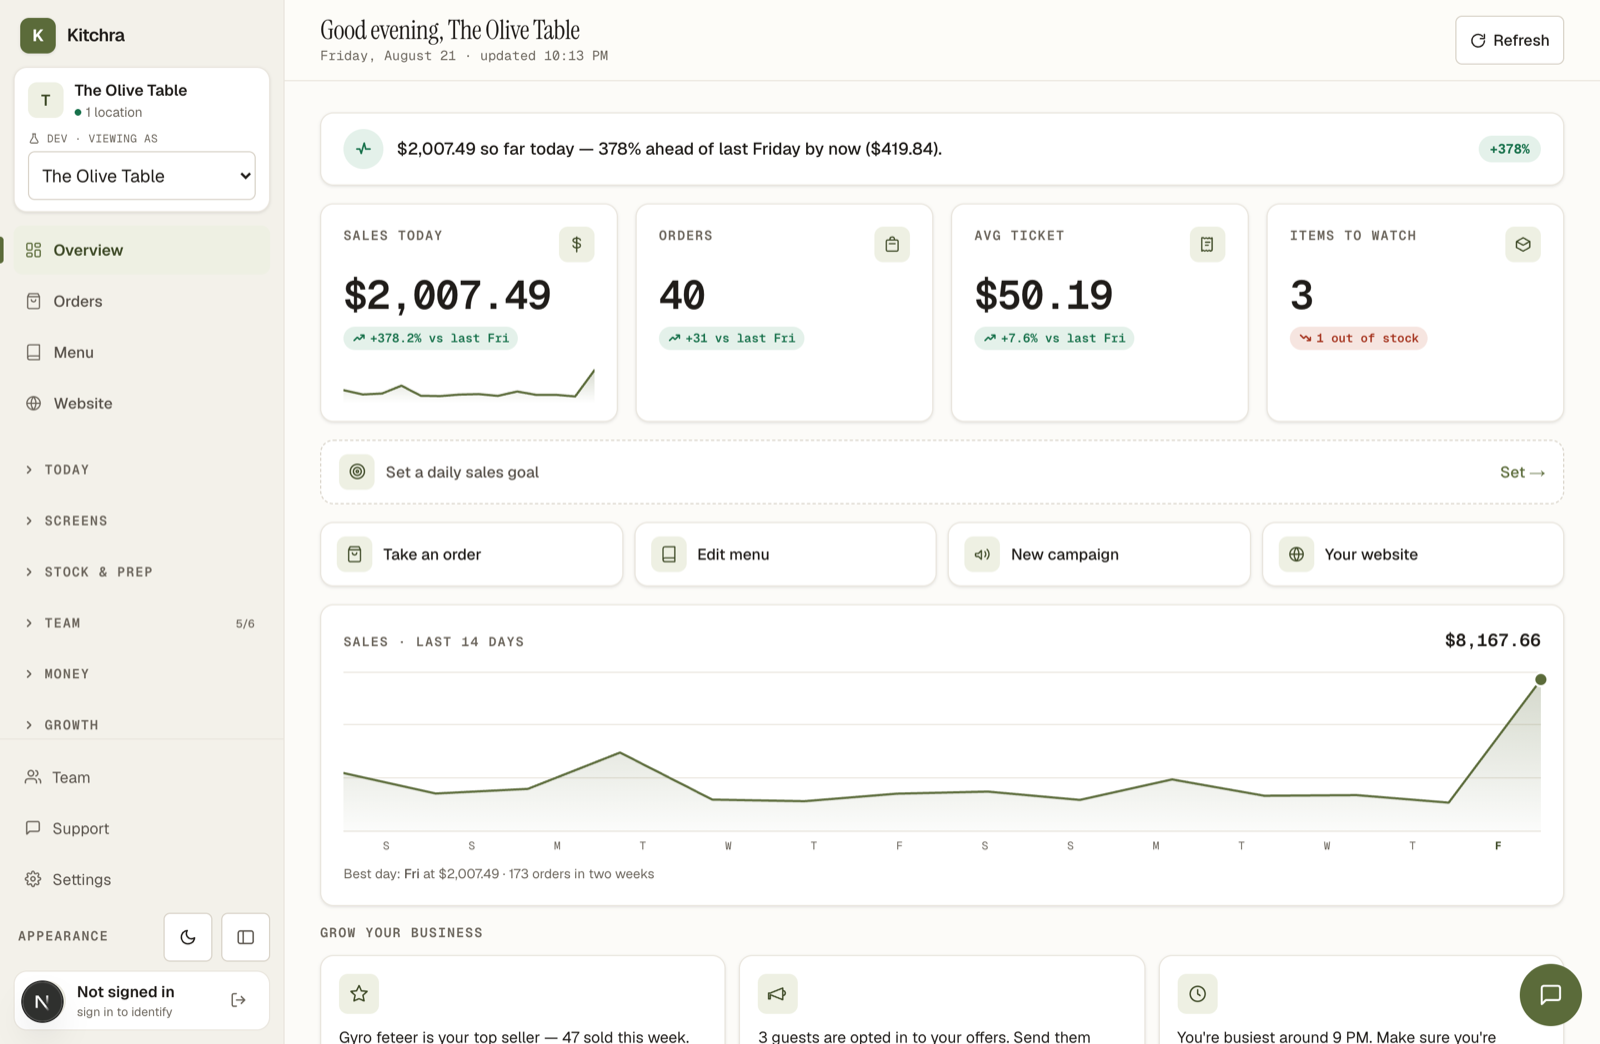Click the '+378.2% vs last Fri' badge

[430, 338]
